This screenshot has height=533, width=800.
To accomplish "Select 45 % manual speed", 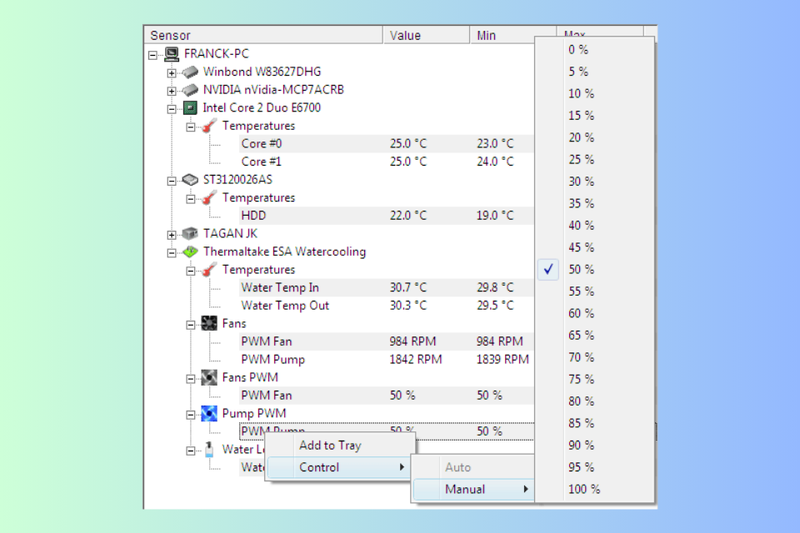I will [595, 247].
